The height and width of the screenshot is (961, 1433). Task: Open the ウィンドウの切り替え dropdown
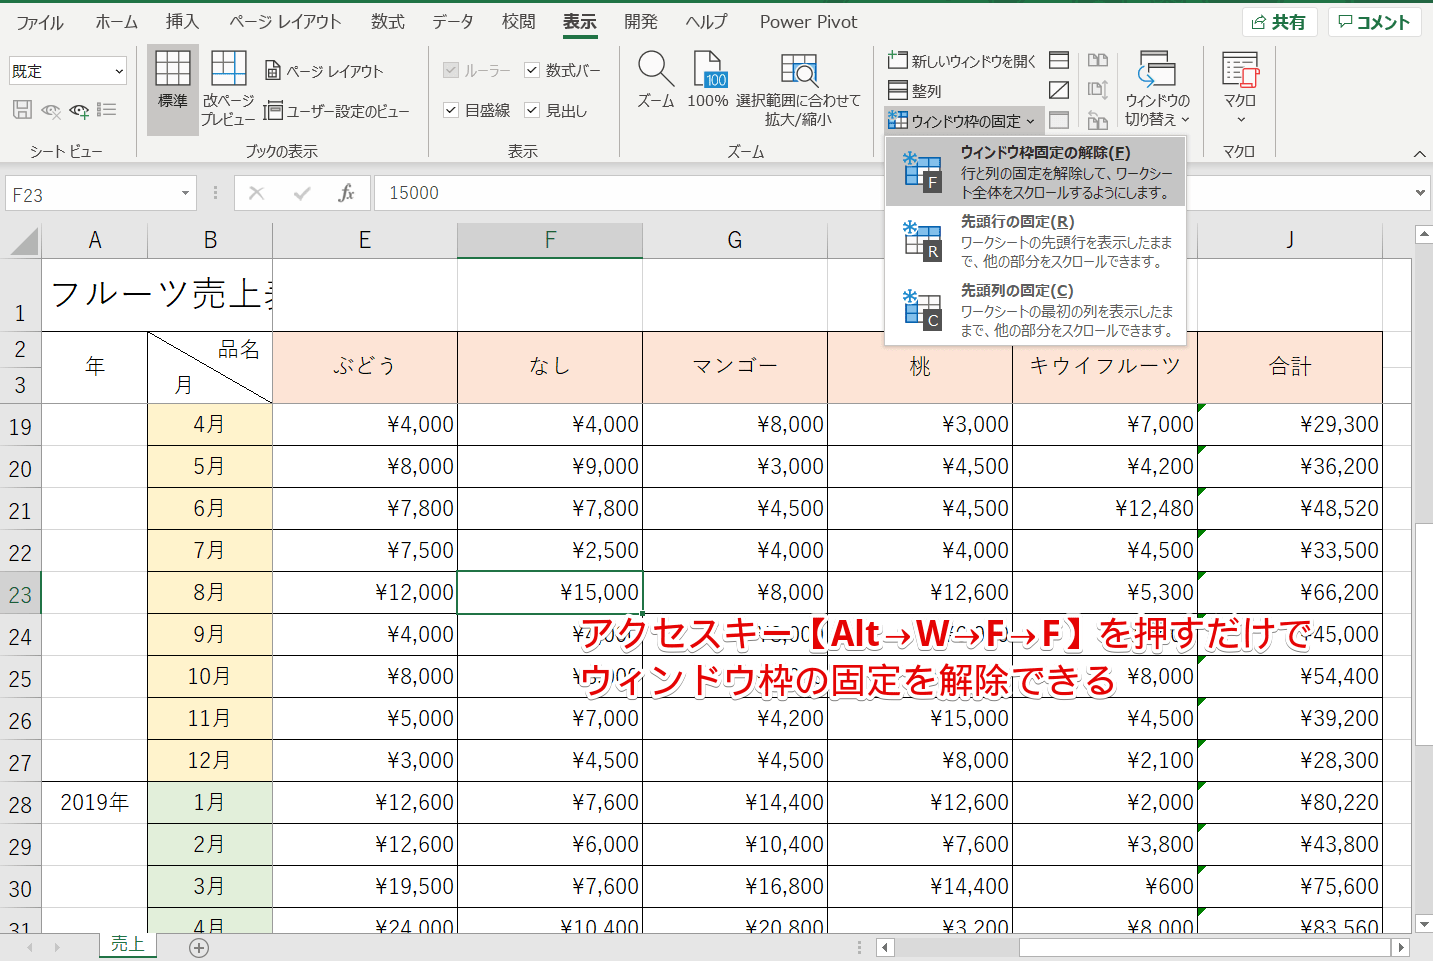coord(1157,90)
